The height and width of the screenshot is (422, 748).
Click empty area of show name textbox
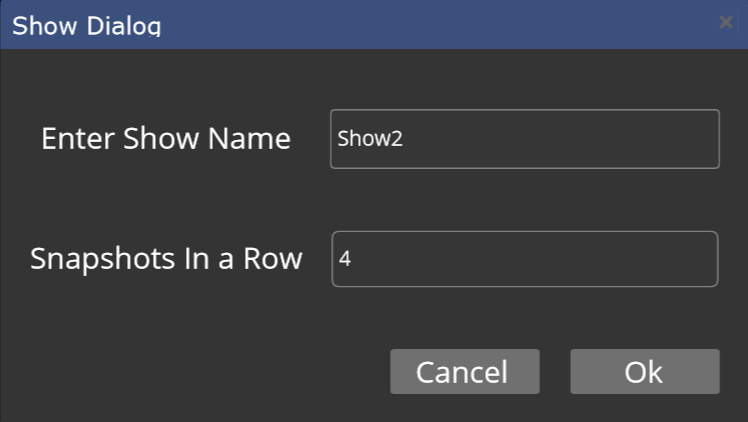(x=563, y=139)
